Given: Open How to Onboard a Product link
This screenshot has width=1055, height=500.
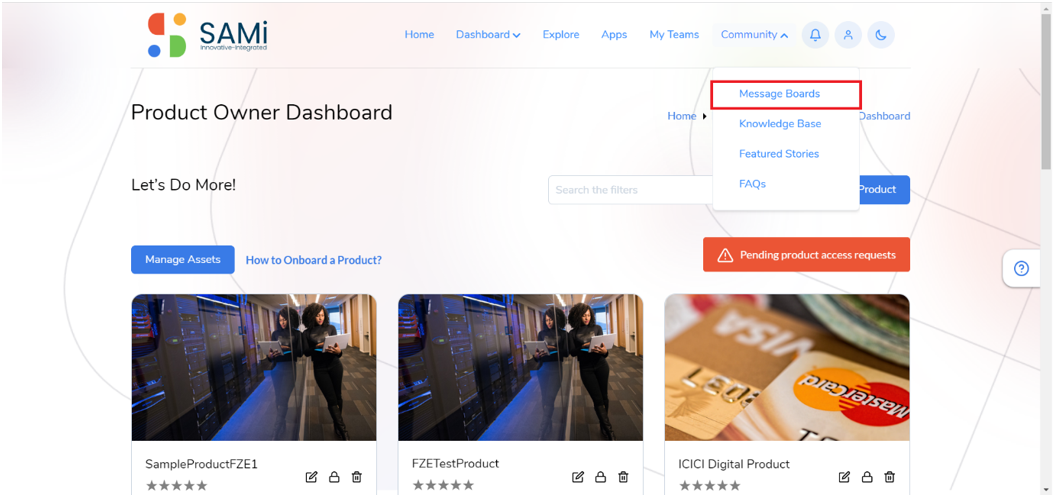Looking at the screenshot, I should click(x=314, y=260).
